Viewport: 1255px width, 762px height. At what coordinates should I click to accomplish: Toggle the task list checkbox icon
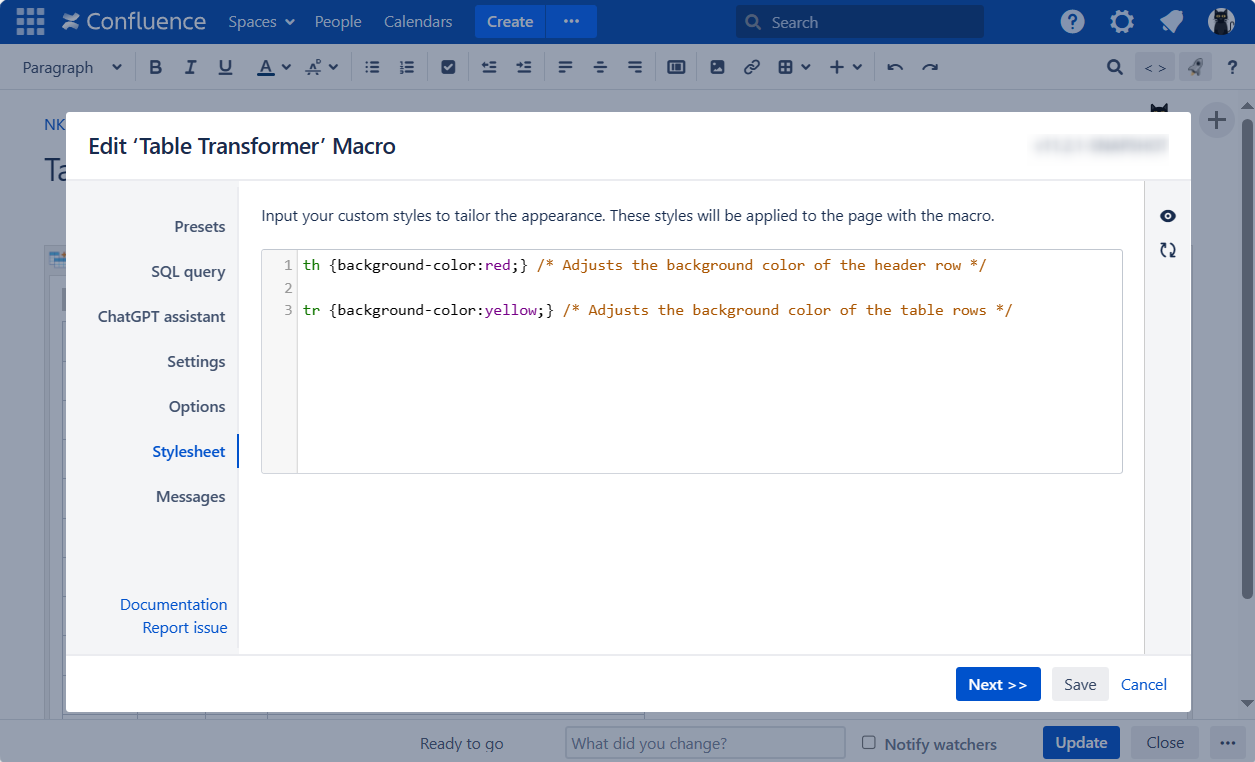click(x=448, y=67)
